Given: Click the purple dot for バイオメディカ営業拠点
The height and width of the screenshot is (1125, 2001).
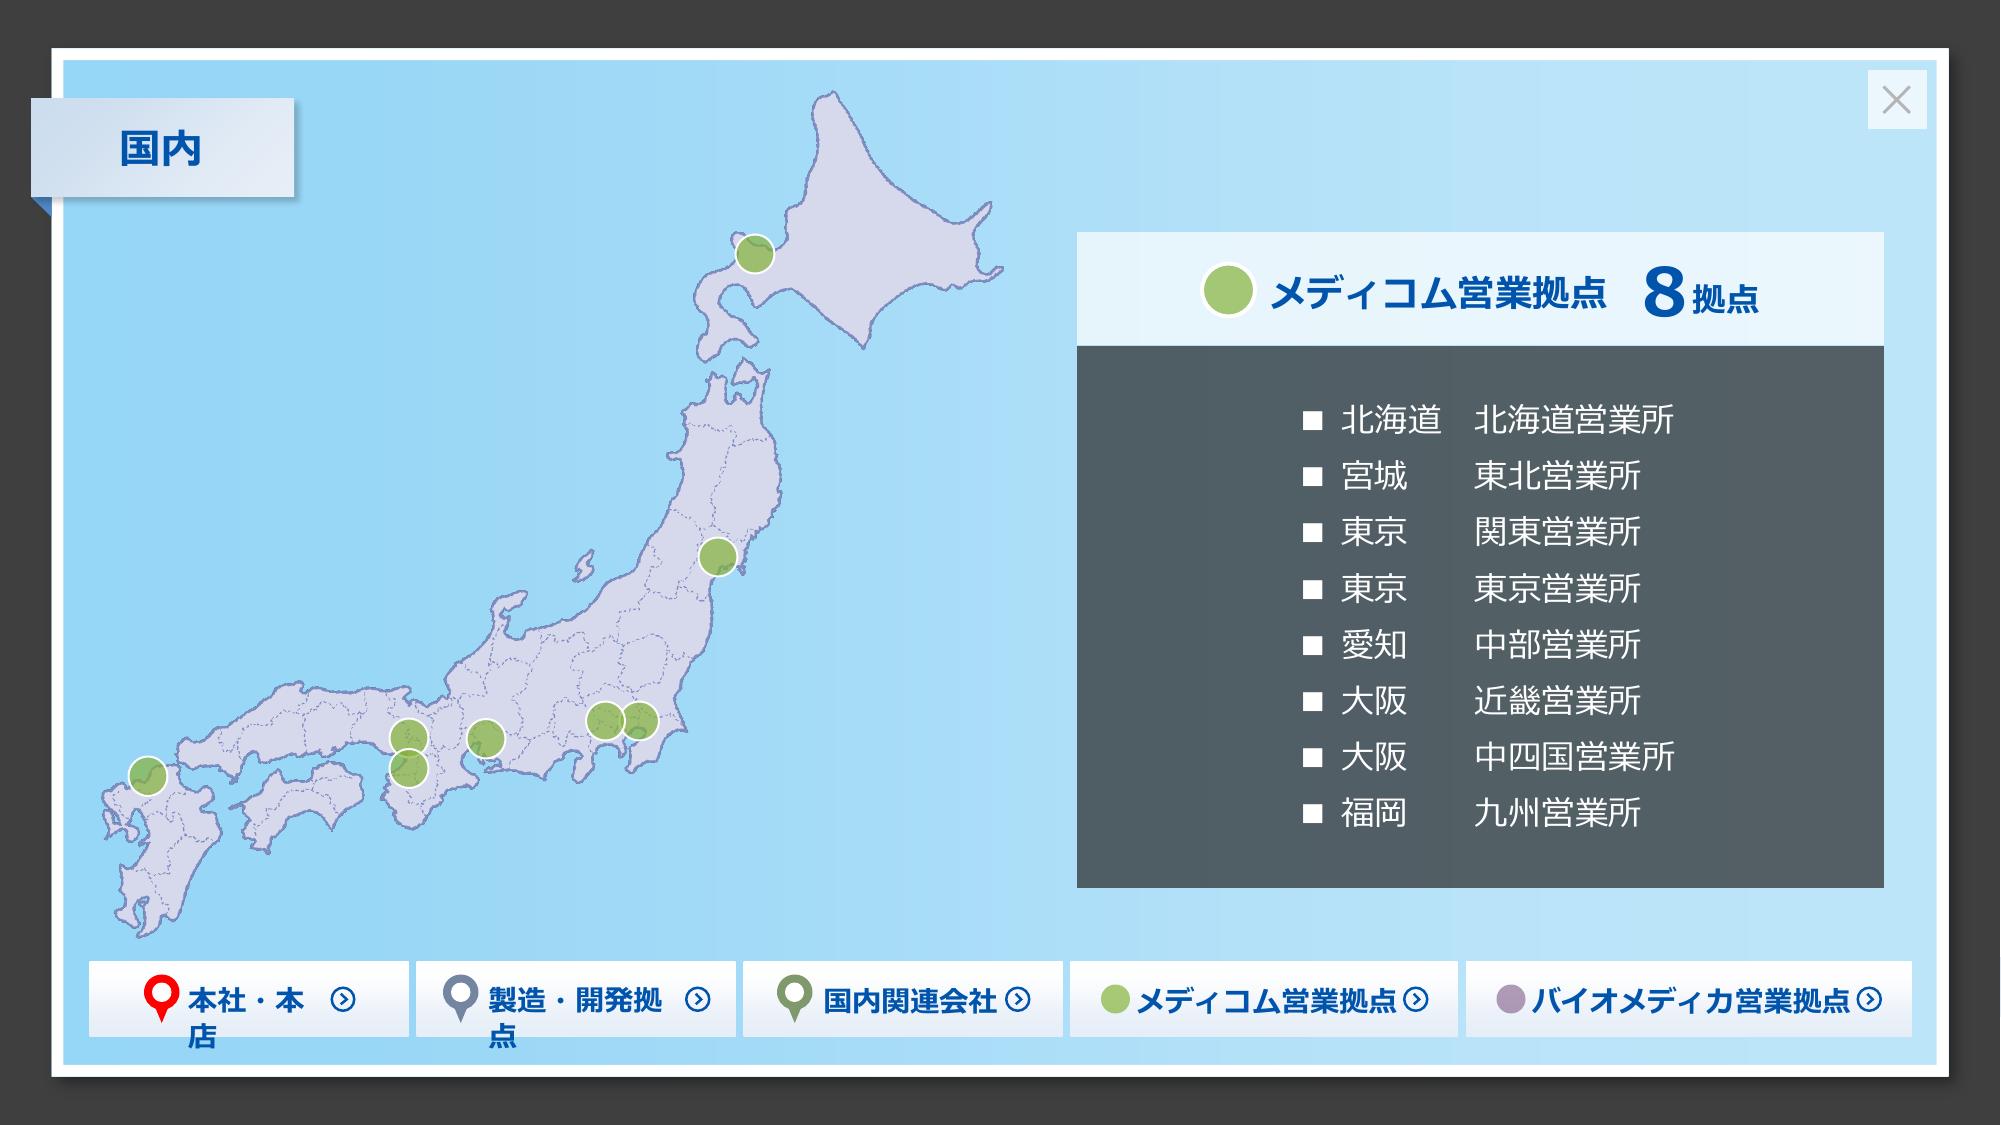Looking at the screenshot, I should click(x=1510, y=999).
